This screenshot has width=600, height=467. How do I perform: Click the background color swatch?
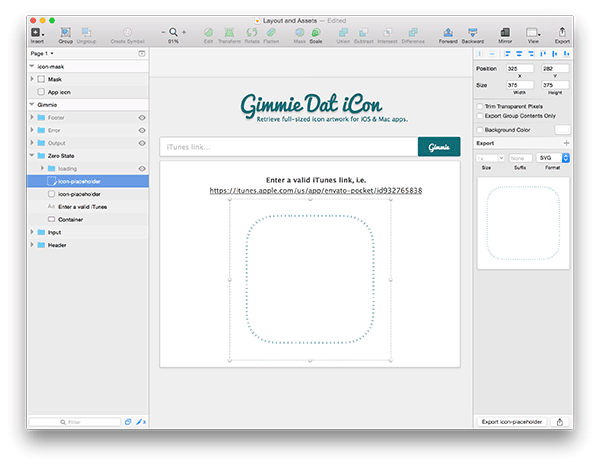(562, 129)
